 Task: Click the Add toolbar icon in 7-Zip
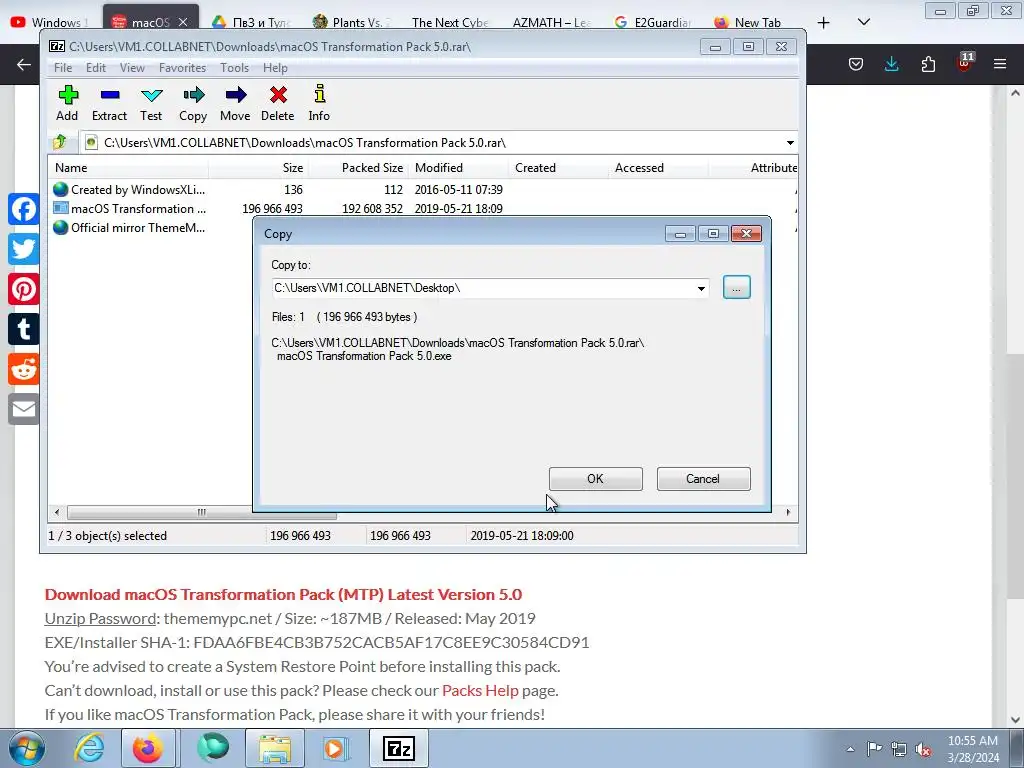point(67,103)
